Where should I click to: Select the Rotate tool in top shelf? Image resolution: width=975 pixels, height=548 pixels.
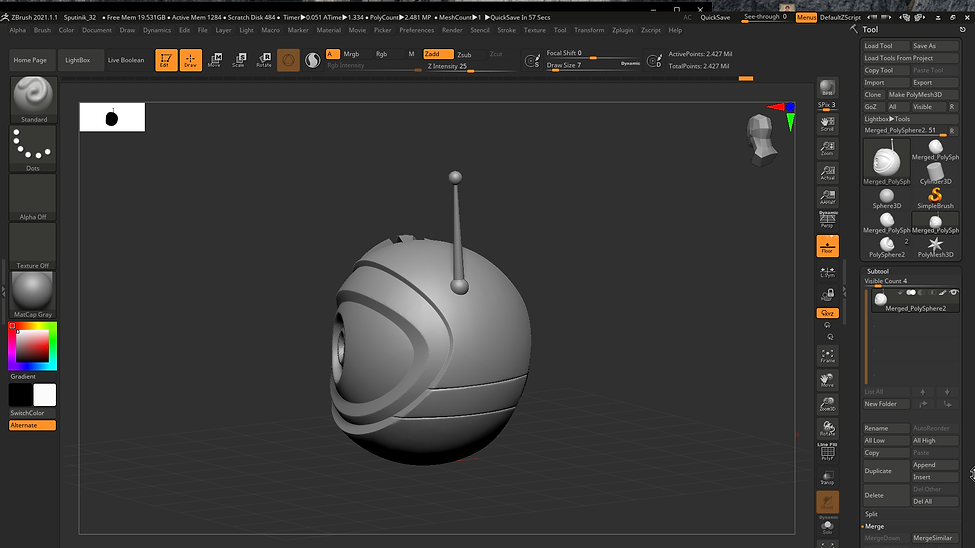tap(264, 60)
